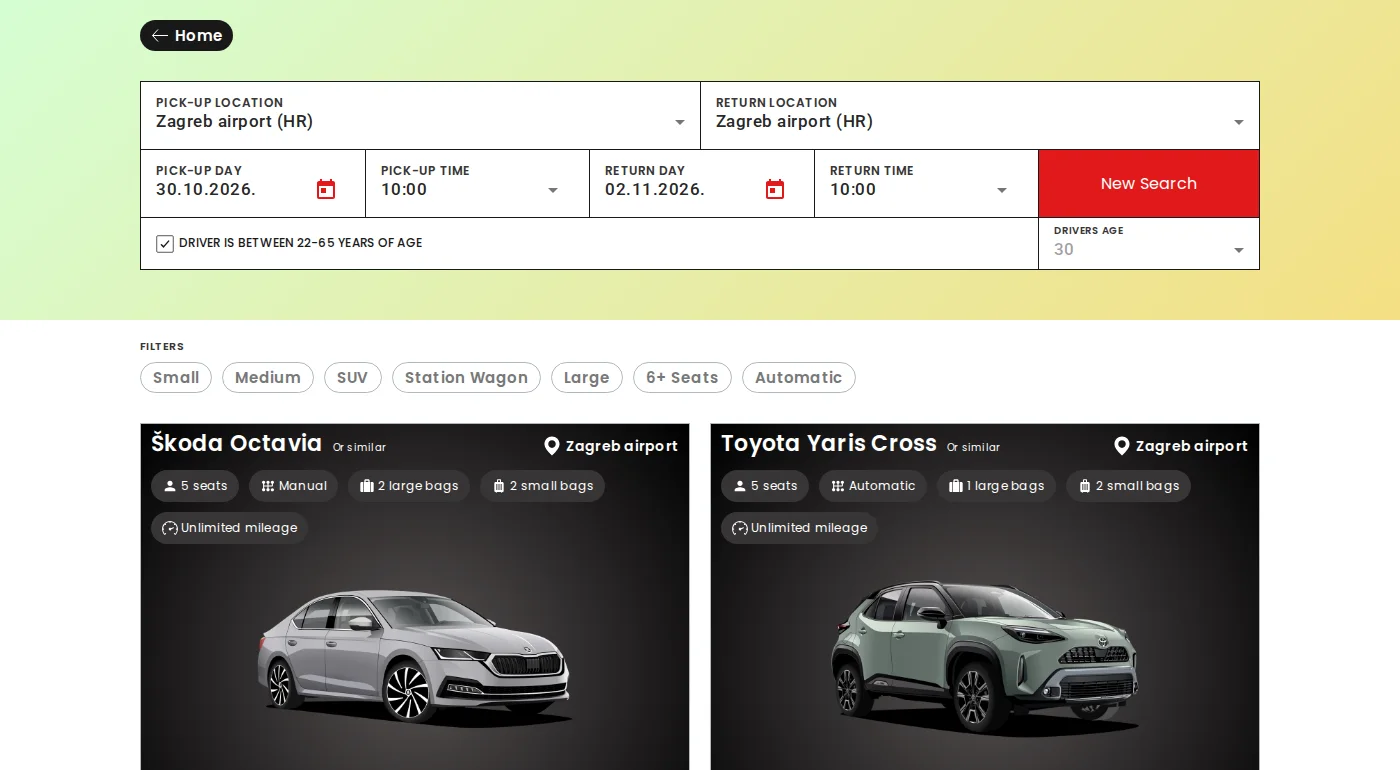The height and width of the screenshot is (770, 1400).
Task: Open the pick-up day calendar icon
Action: [326, 189]
